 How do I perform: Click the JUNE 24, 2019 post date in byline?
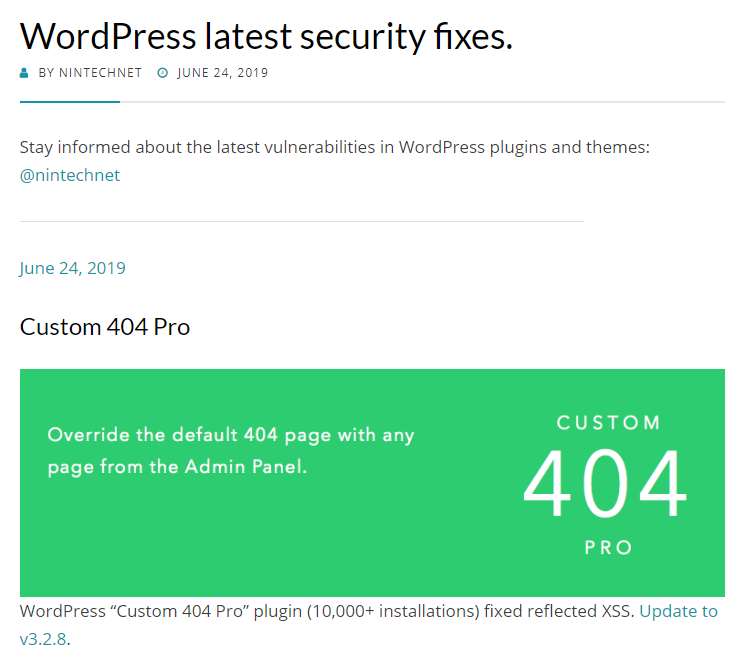(223, 73)
